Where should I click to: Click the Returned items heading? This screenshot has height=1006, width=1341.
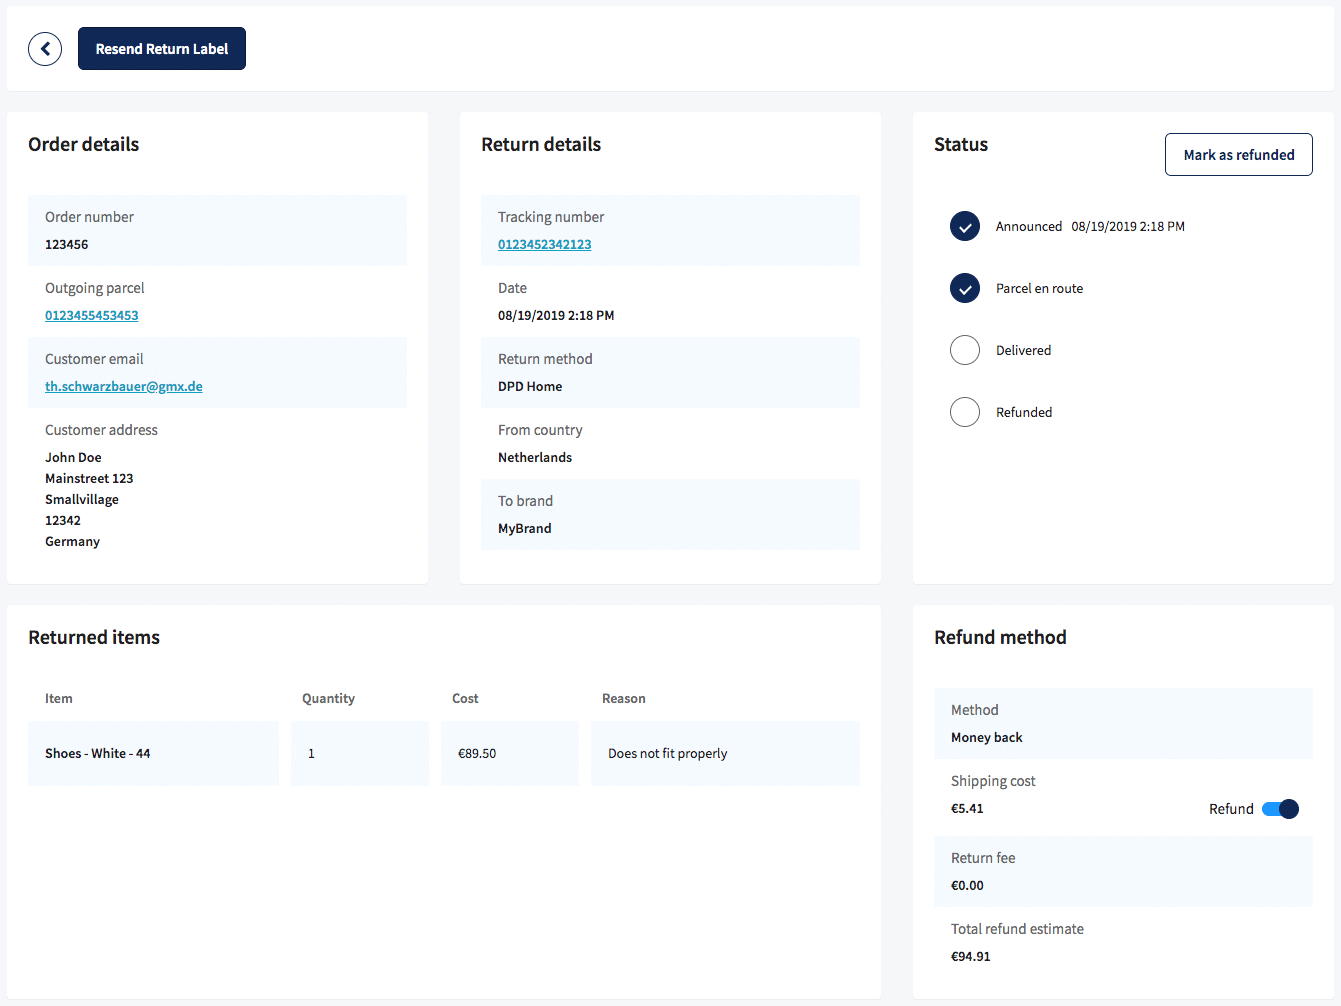94,637
